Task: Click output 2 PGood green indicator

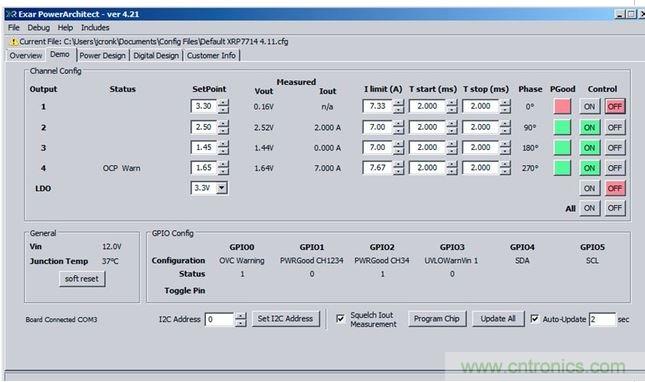Action: [562, 127]
